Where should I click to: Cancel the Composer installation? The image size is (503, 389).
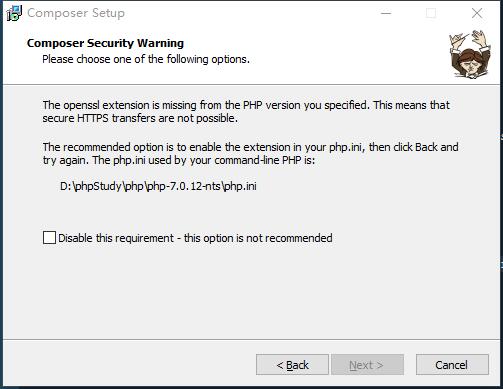452,365
